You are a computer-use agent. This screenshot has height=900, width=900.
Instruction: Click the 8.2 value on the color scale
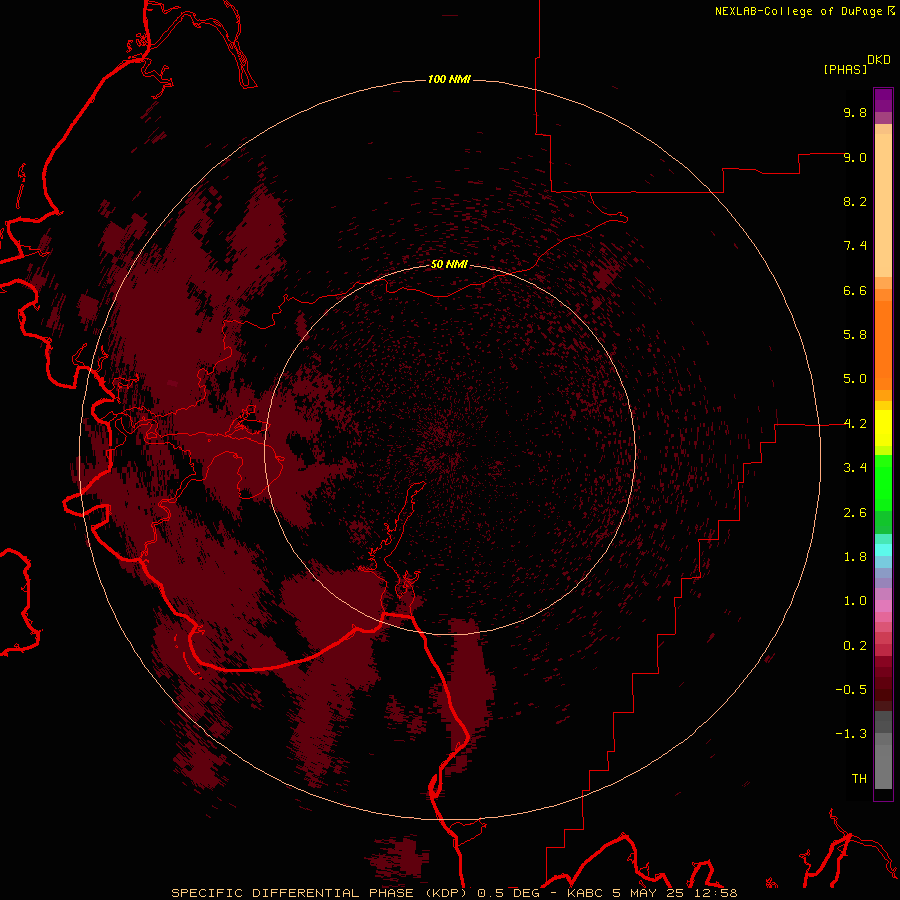coord(855,201)
